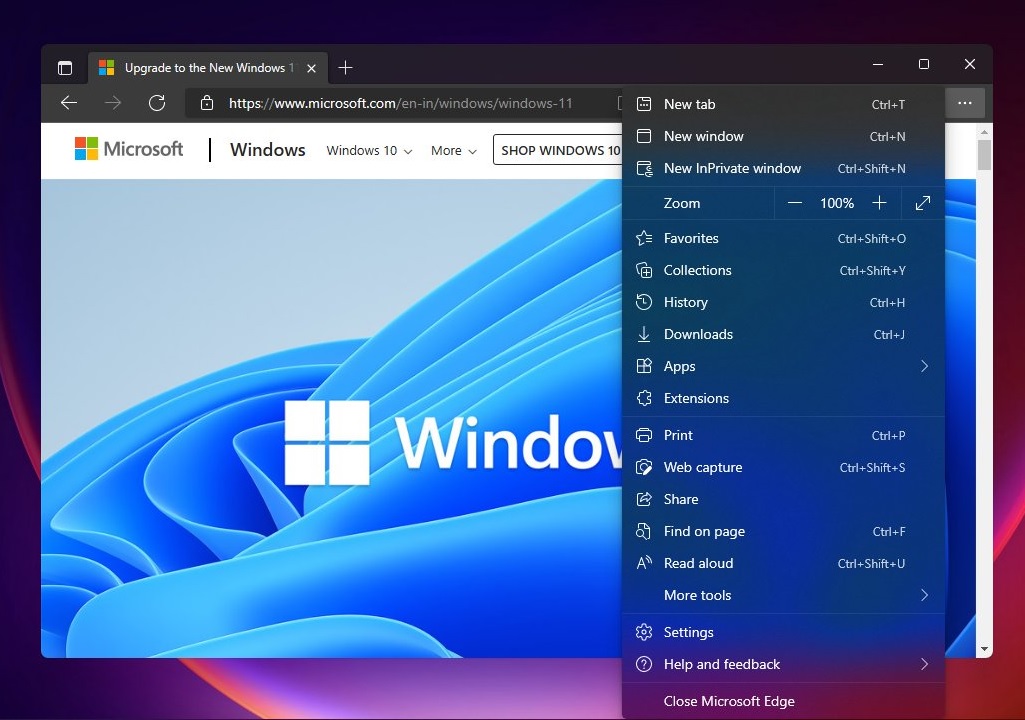1025x720 pixels.
Task: Click the back navigation arrow
Action: tap(68, 102)
